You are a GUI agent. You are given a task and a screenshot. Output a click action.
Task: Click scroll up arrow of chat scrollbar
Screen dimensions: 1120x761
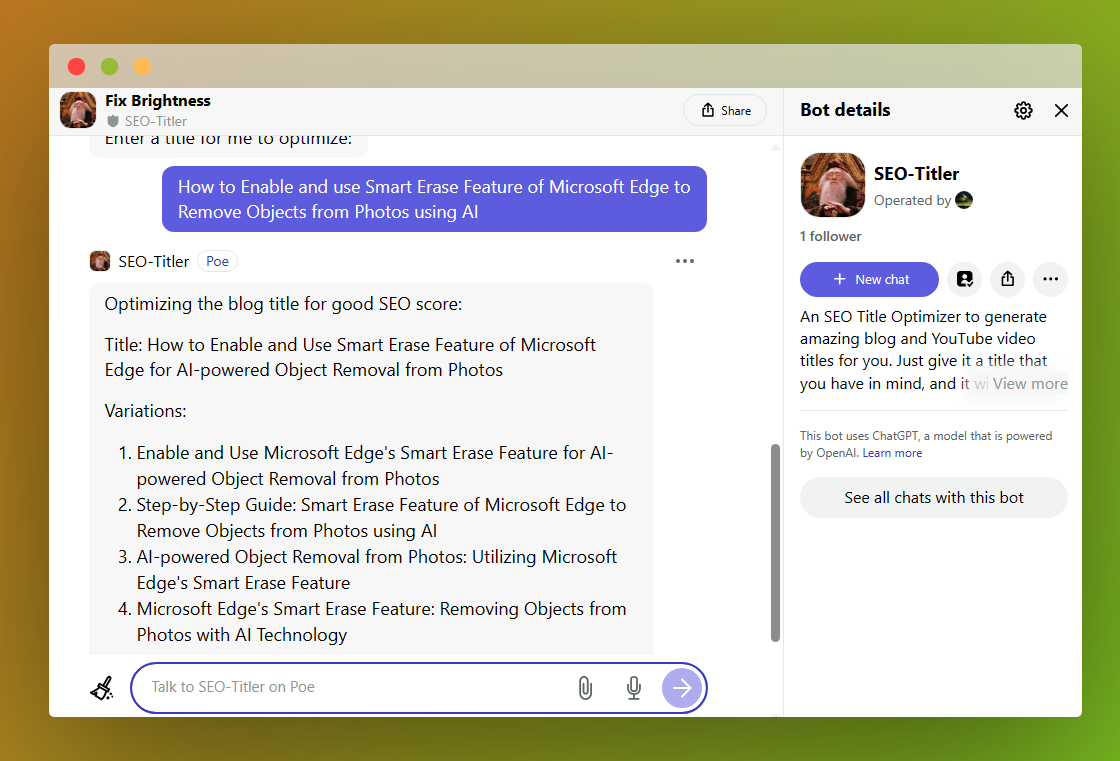(x=775, y=146)
